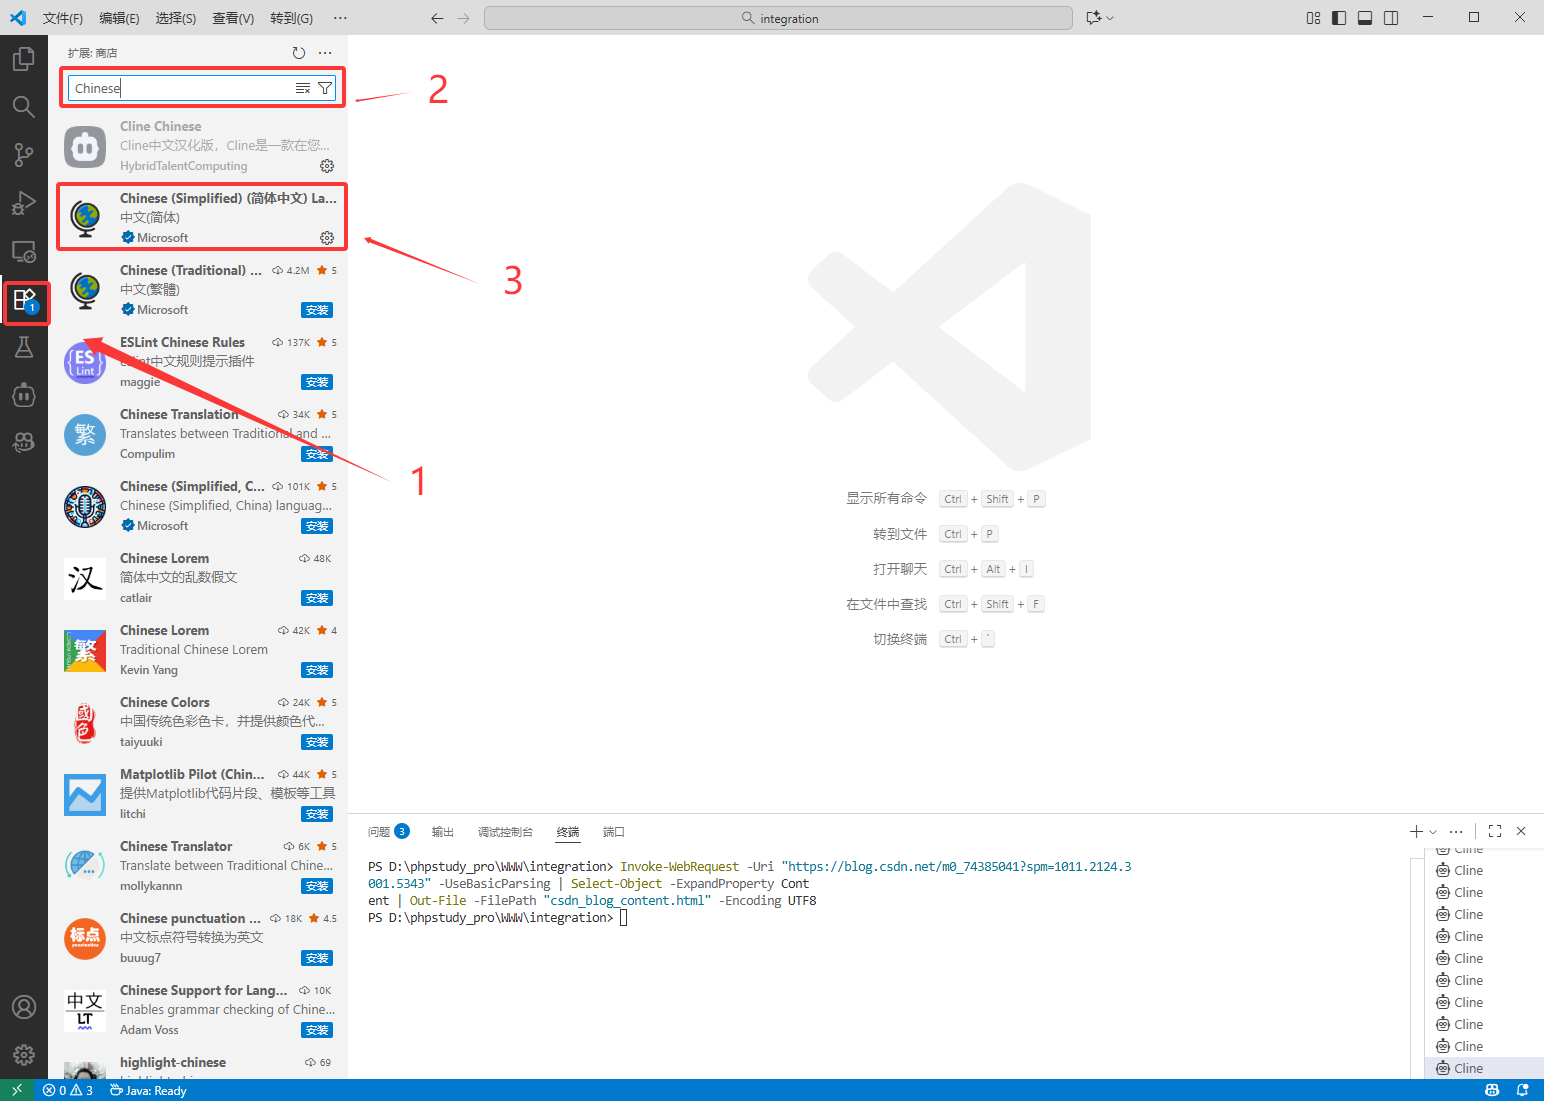Create a new terminal with plus icon
The image size is (1544, 1101).
click(x=1416, y=831)
